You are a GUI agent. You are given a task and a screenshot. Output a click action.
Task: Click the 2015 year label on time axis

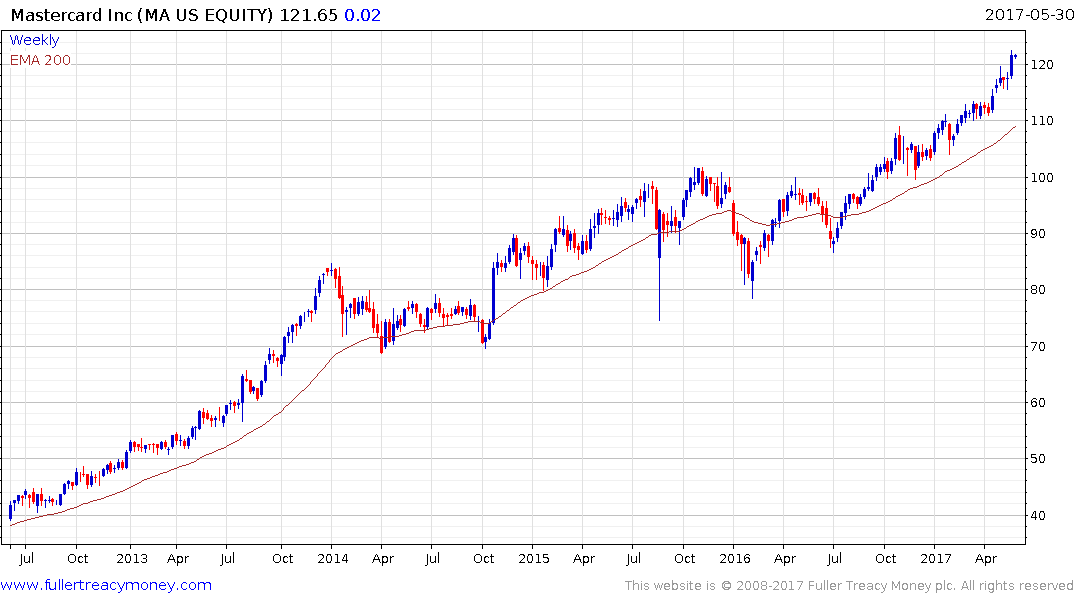click(x=533, y=559)
